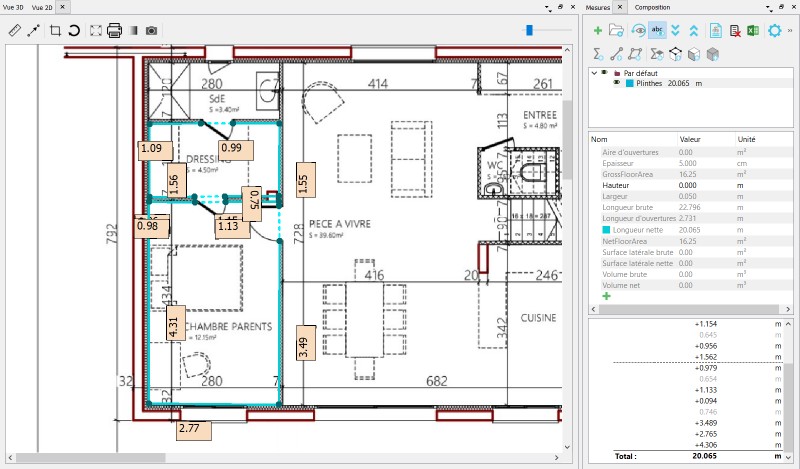Print the 2D plan view
This screenshot has width=800, height=469.
[x=114, y=31]
